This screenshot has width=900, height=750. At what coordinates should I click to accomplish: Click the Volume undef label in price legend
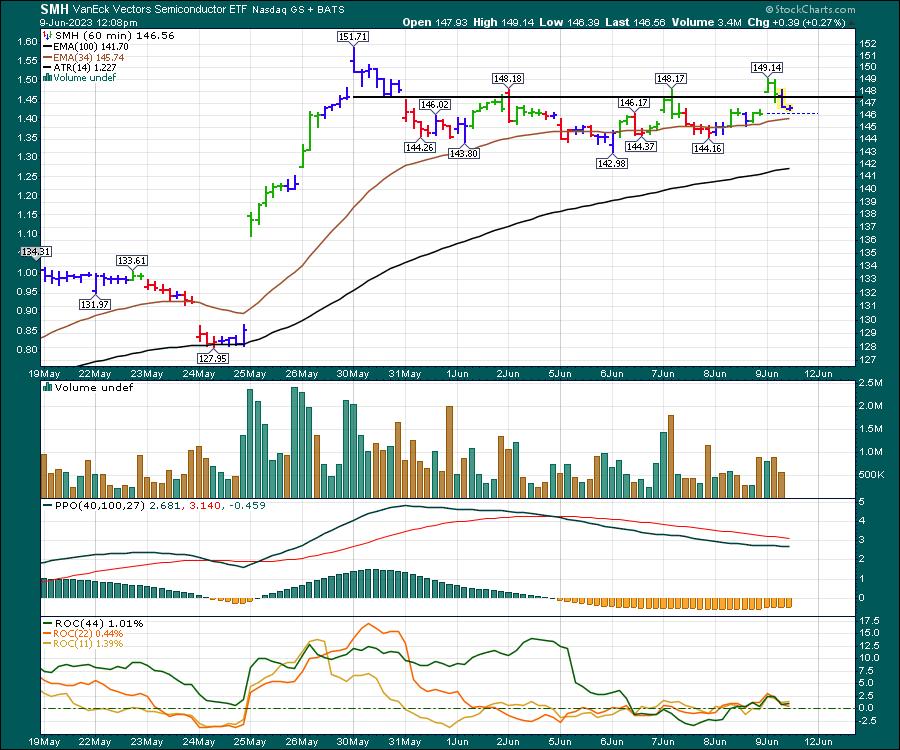[x=80, y=77]
